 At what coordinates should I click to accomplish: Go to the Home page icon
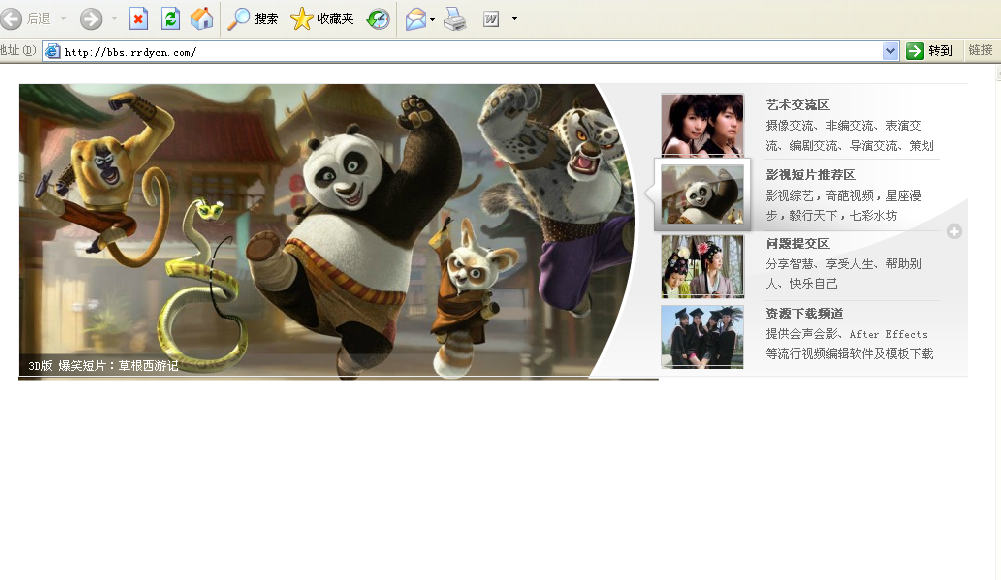click(202, 19)
